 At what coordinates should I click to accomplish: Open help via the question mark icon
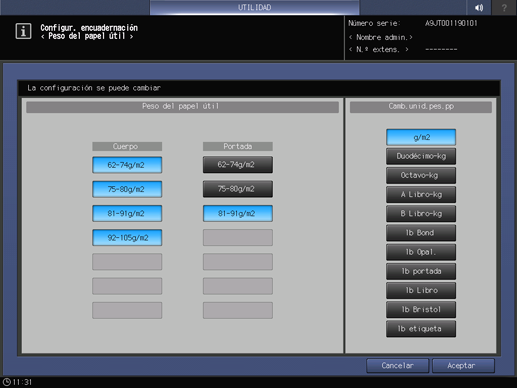[504, 7]
